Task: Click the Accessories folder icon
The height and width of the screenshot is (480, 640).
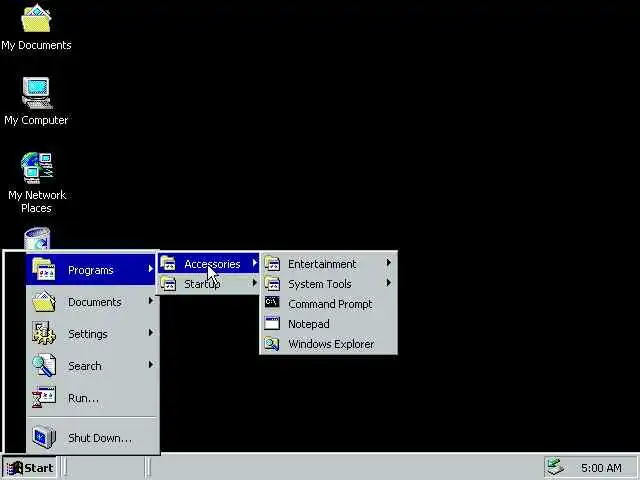Action: tap(168, 264)
